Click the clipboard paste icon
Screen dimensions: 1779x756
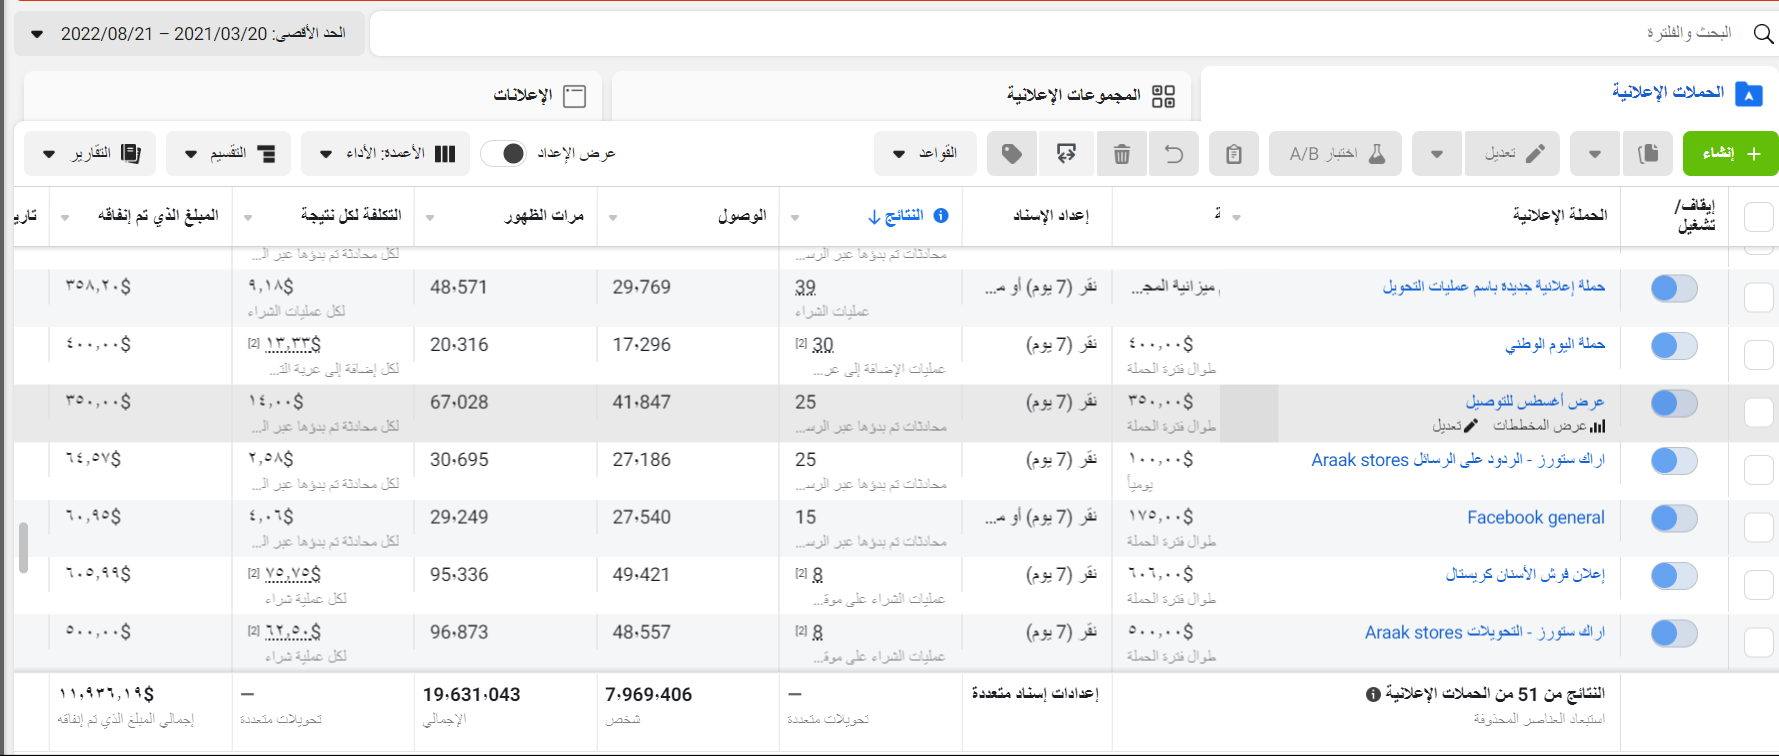pos(1234,154)
